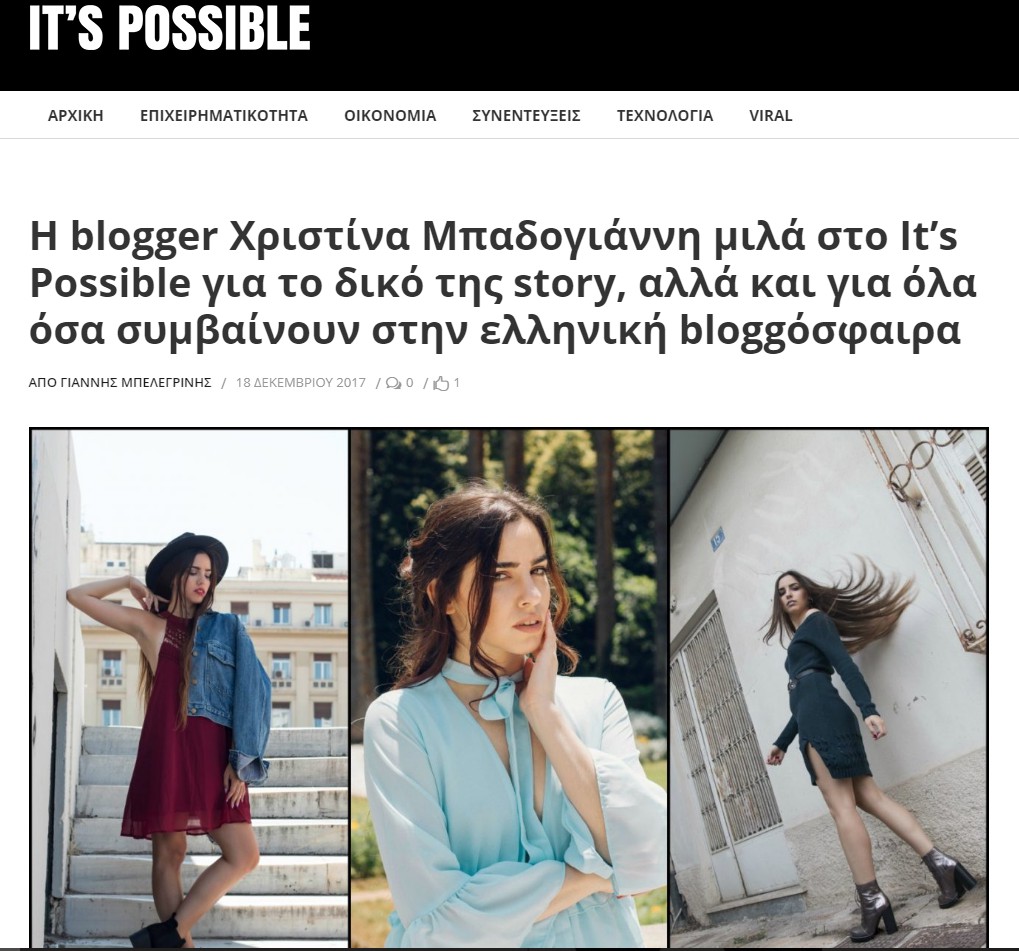The image size is (1019, 951).
Task: Open the ΕΠΙΧΕΙΡΗΜΑΤΙΚΟΤΗΤΑ section
Action: coord(224,116)
